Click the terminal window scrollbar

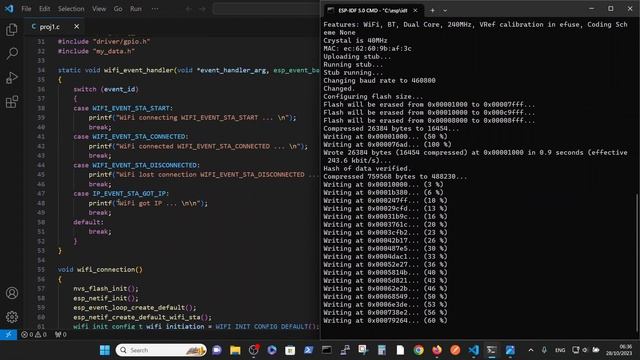click(637, 261)
